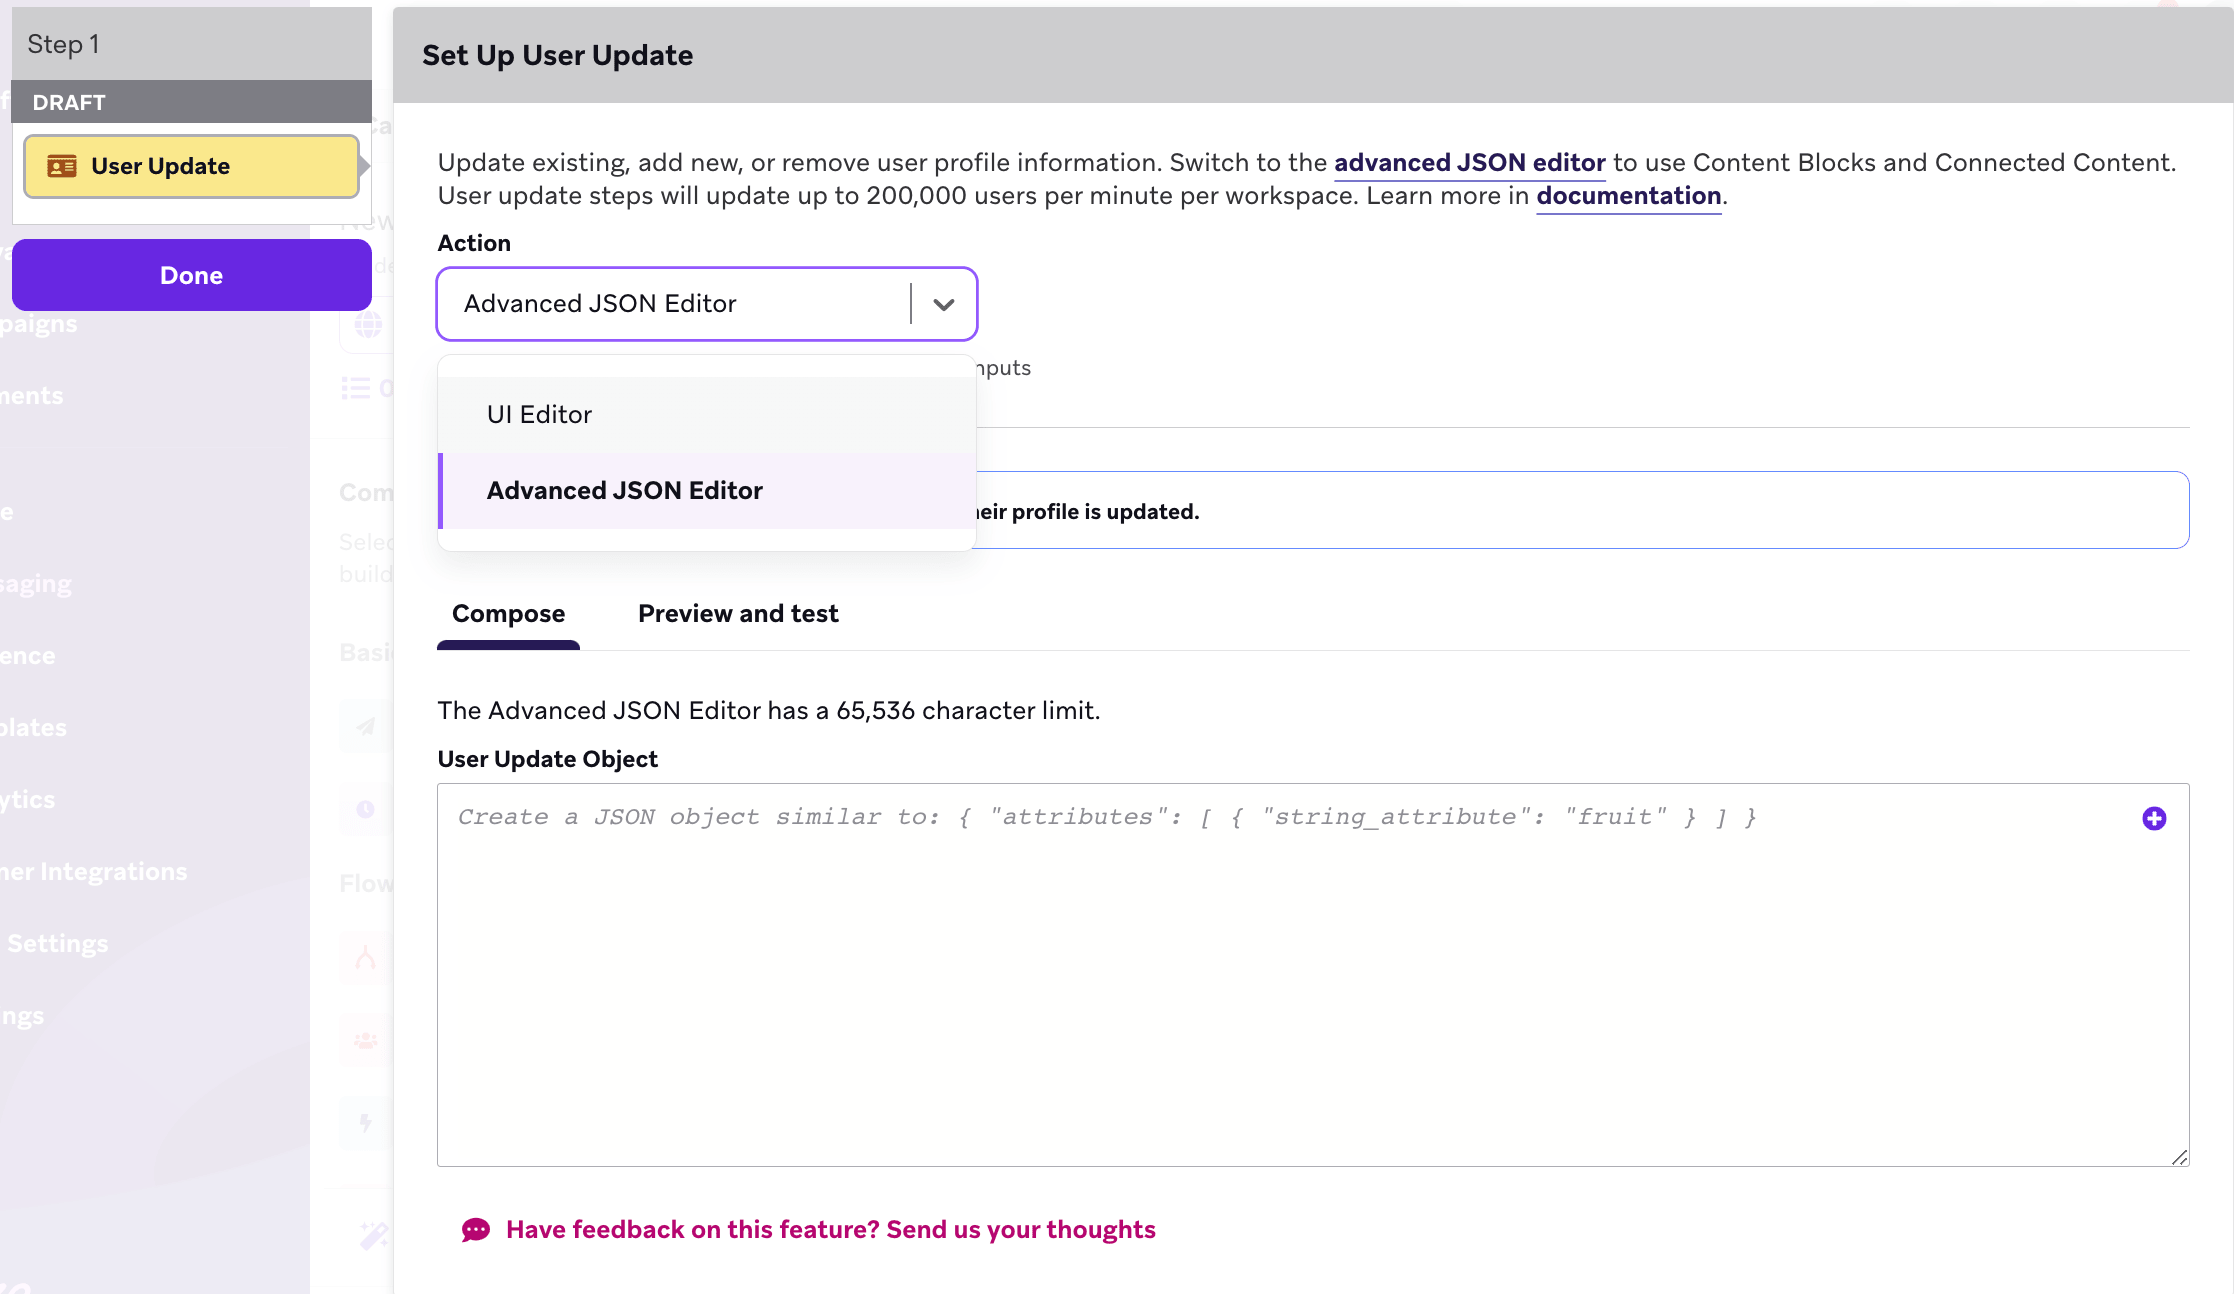2234x1294 pixels.
Task: Click the dimmed lightning bolt icon
Action: coord(366,1123)
